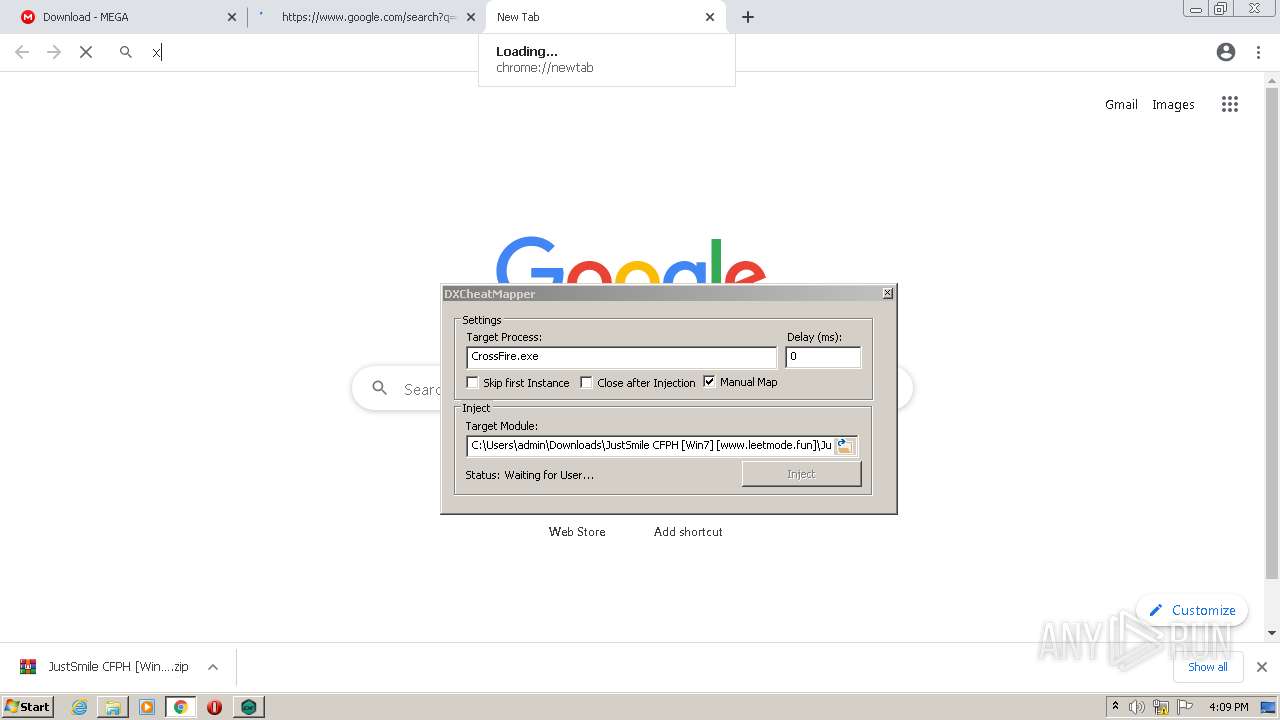Viewport: 1280px width, 720px height.
Task: Close the New Tab tab
Action: click(x=710, y=17)
